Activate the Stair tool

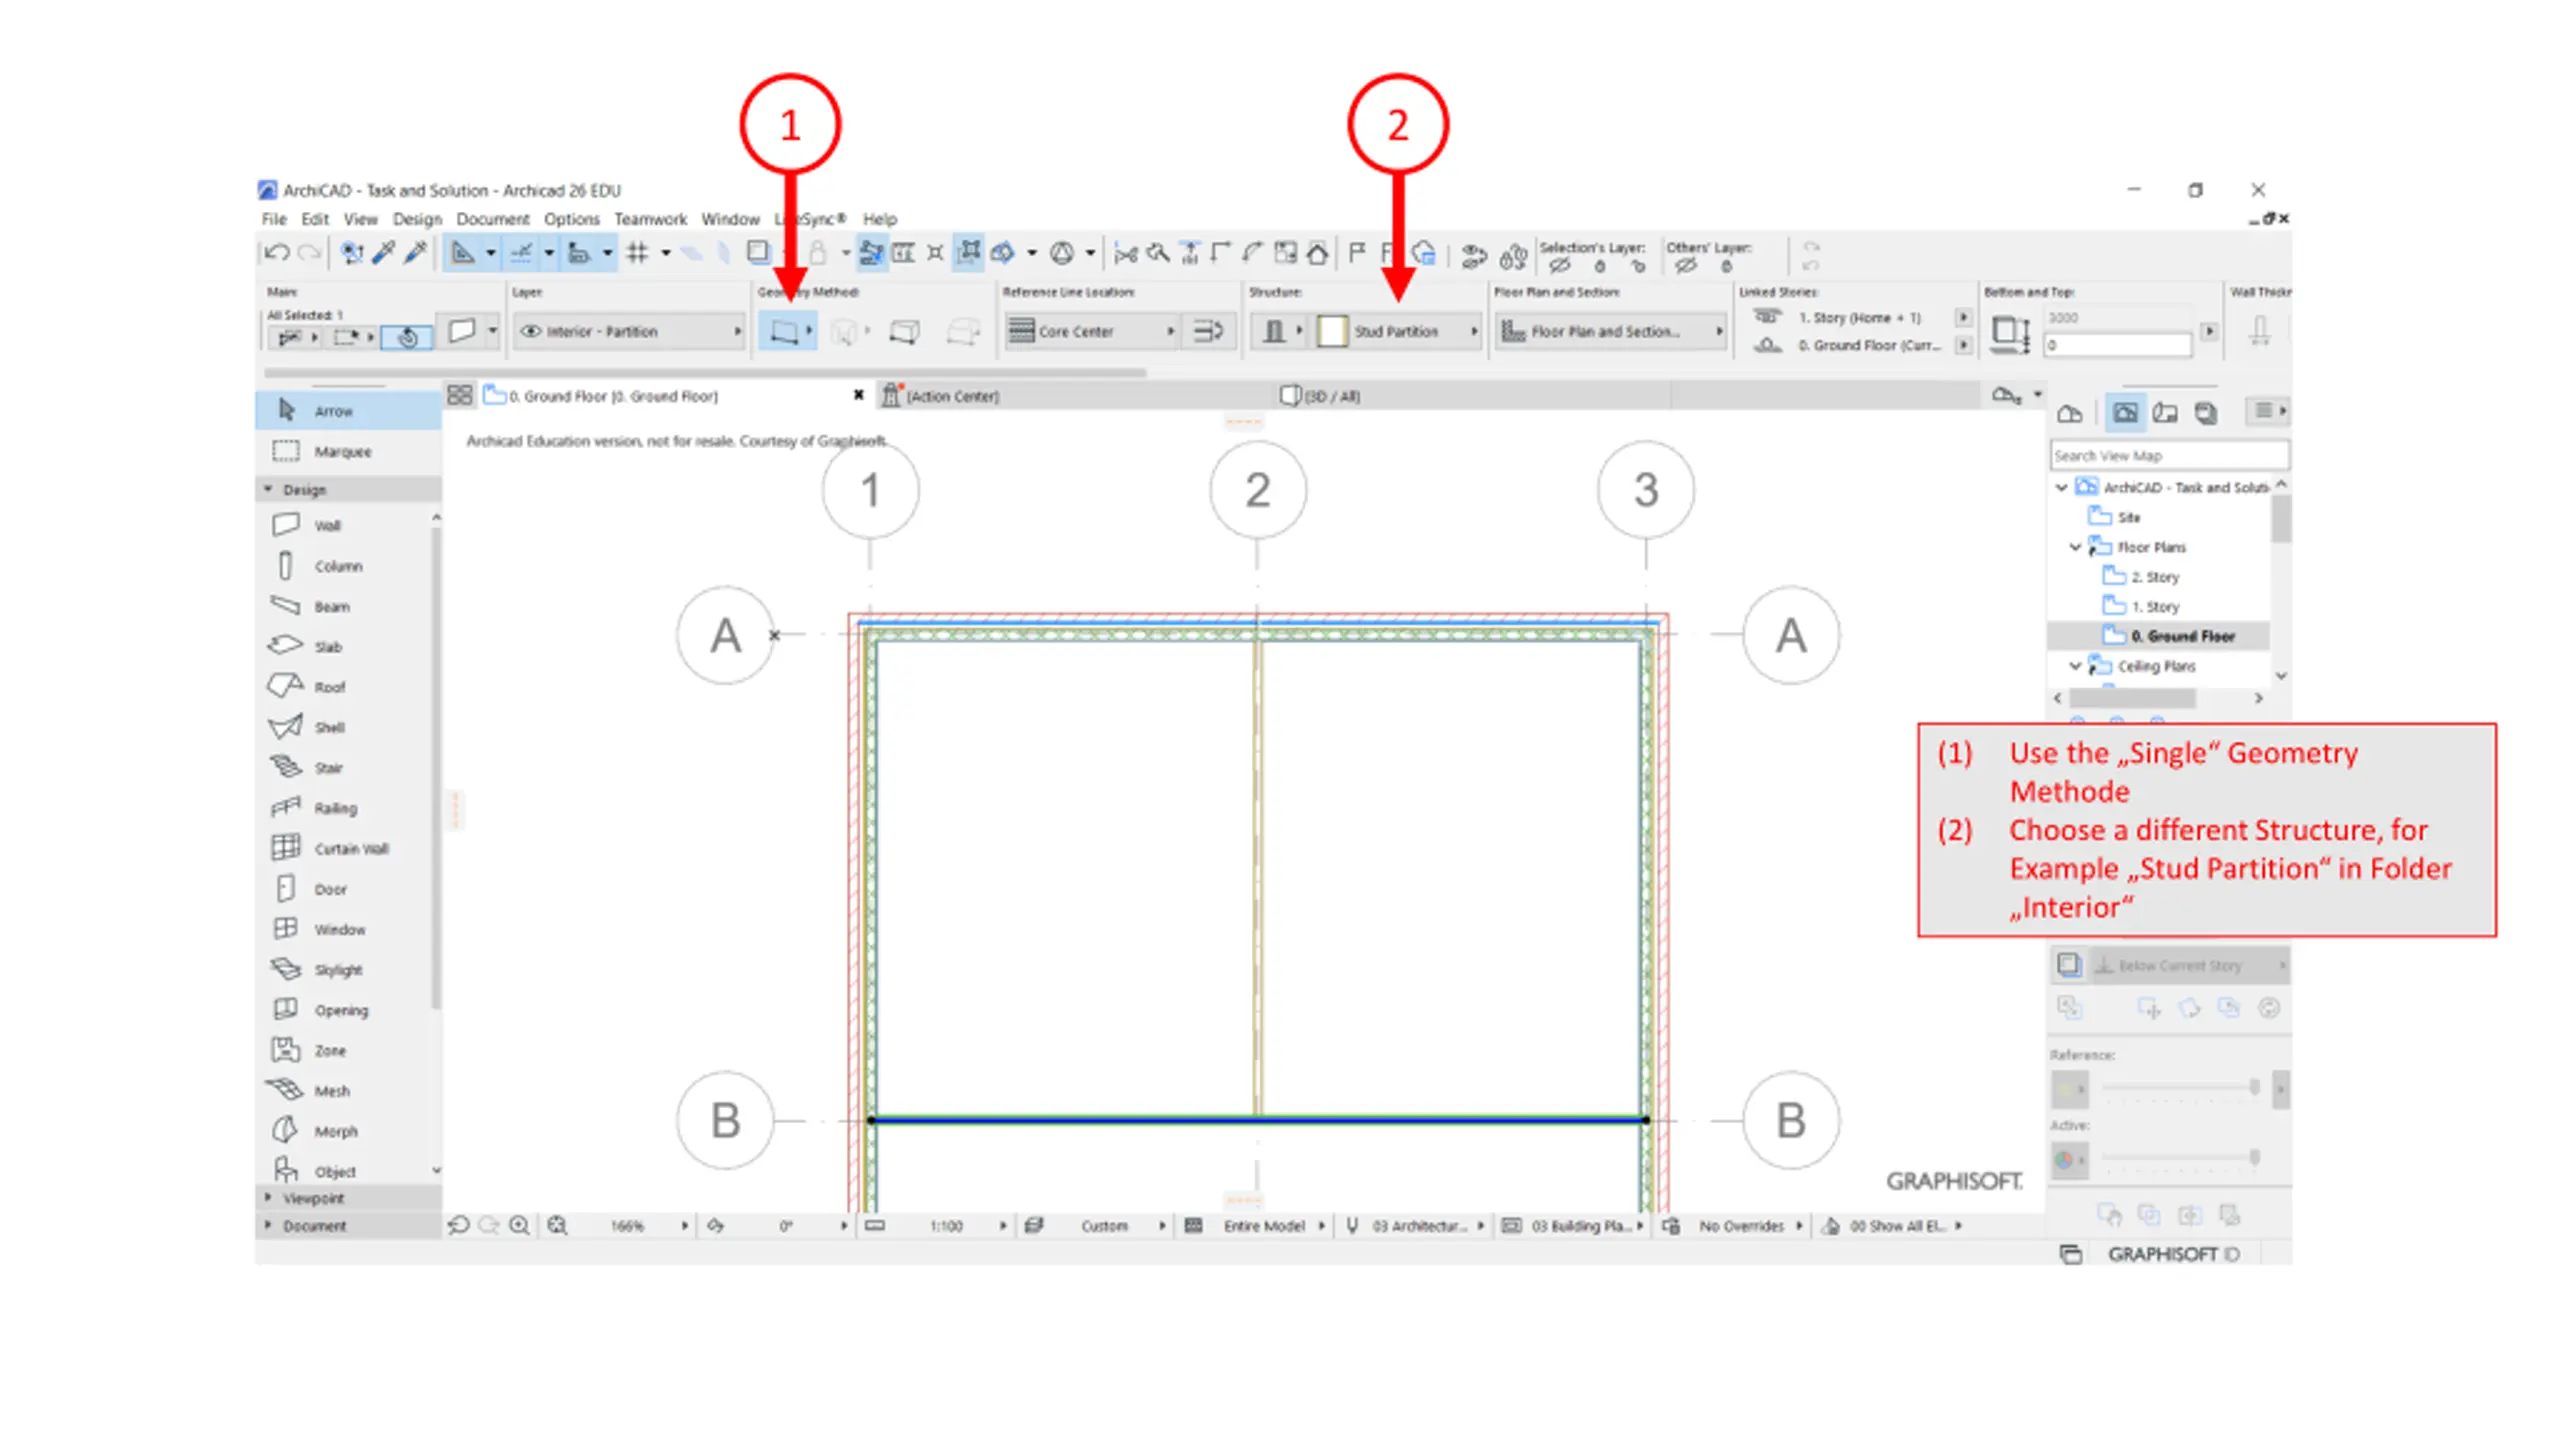328,768
